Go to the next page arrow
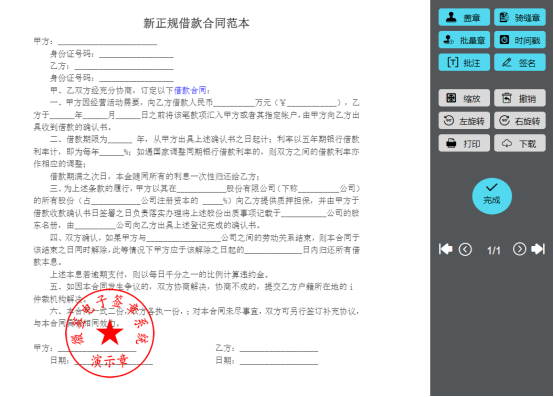Screen dimensions: 554x397 click(x=519, y=249)
